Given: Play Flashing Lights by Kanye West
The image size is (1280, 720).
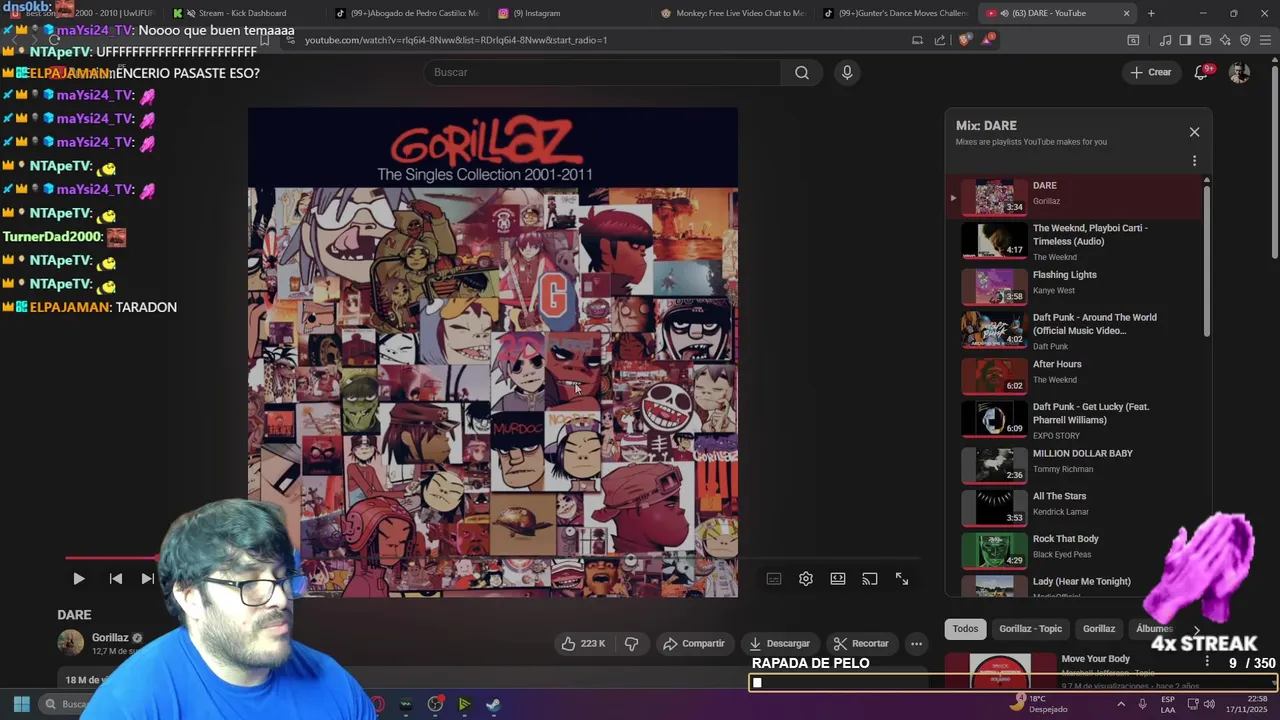Looking at the screenshot, I should coord(1072,285).
